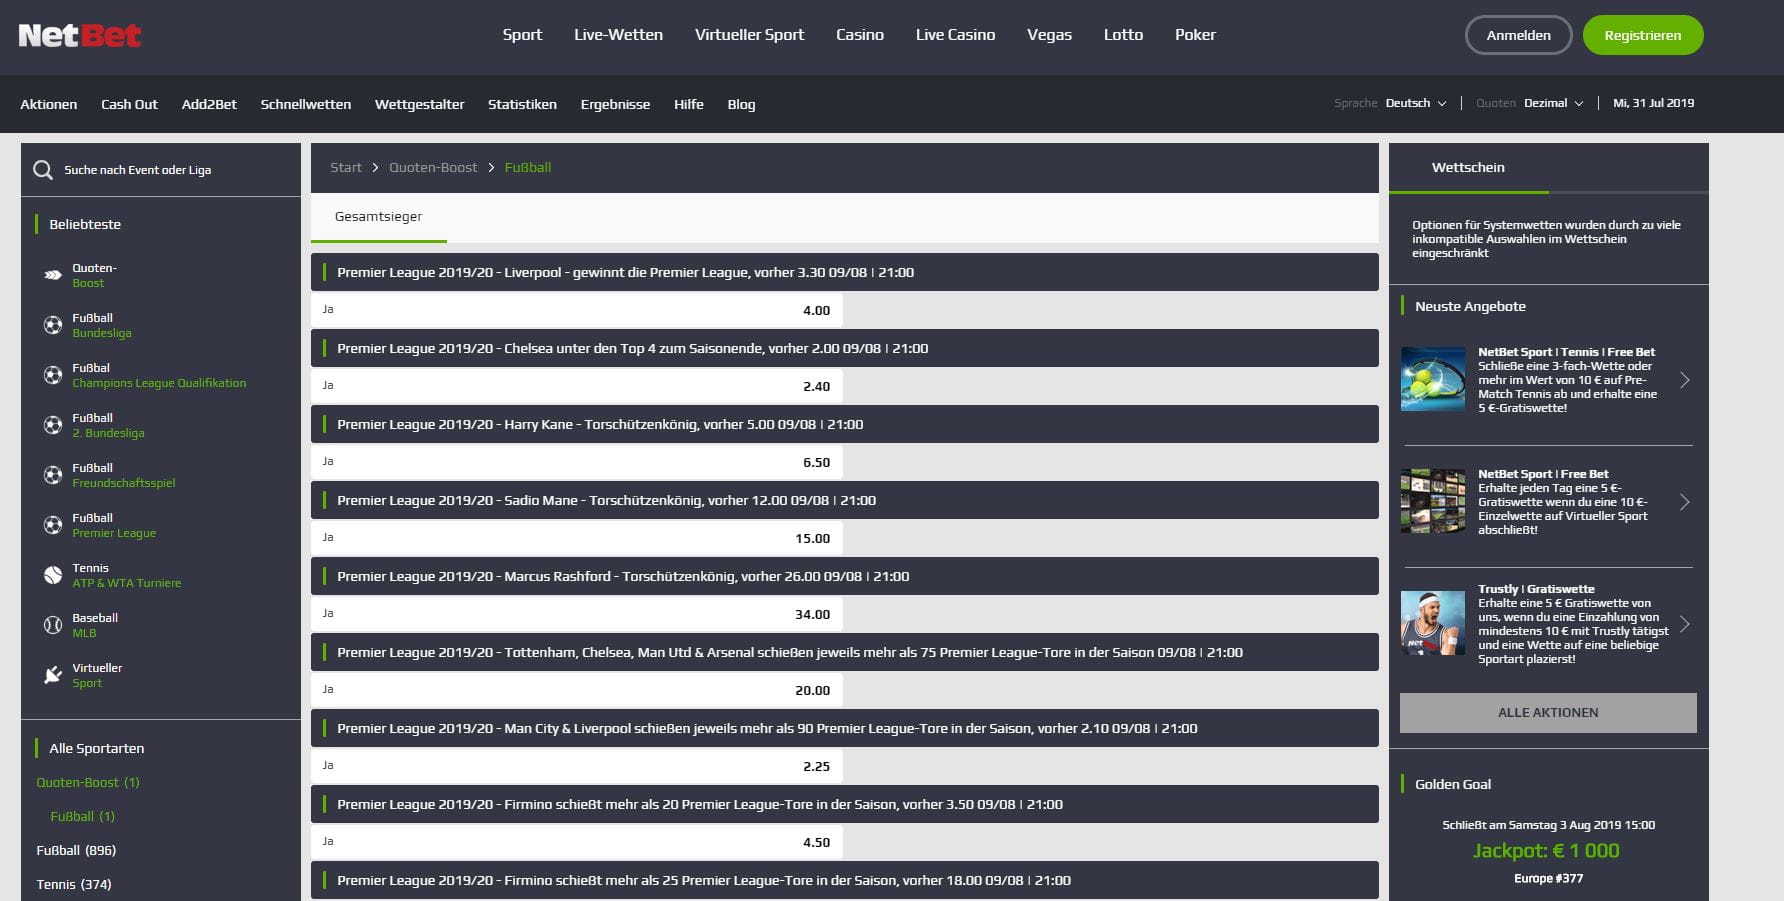Focus the Suche nach Event oder Liga field
Viewport: 1784px width, 901px height.
161,170
